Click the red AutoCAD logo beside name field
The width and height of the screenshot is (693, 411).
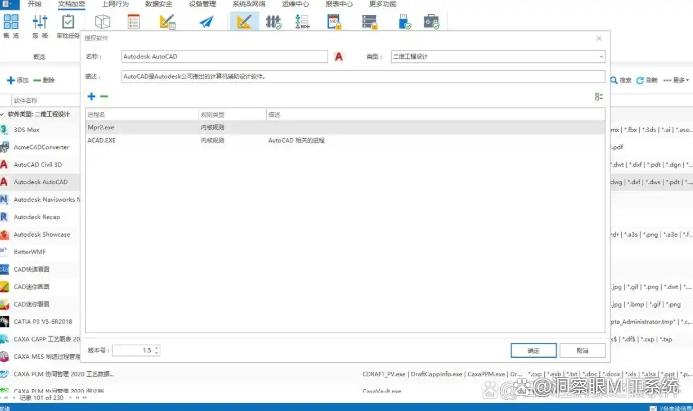click(x=340, y=57)
